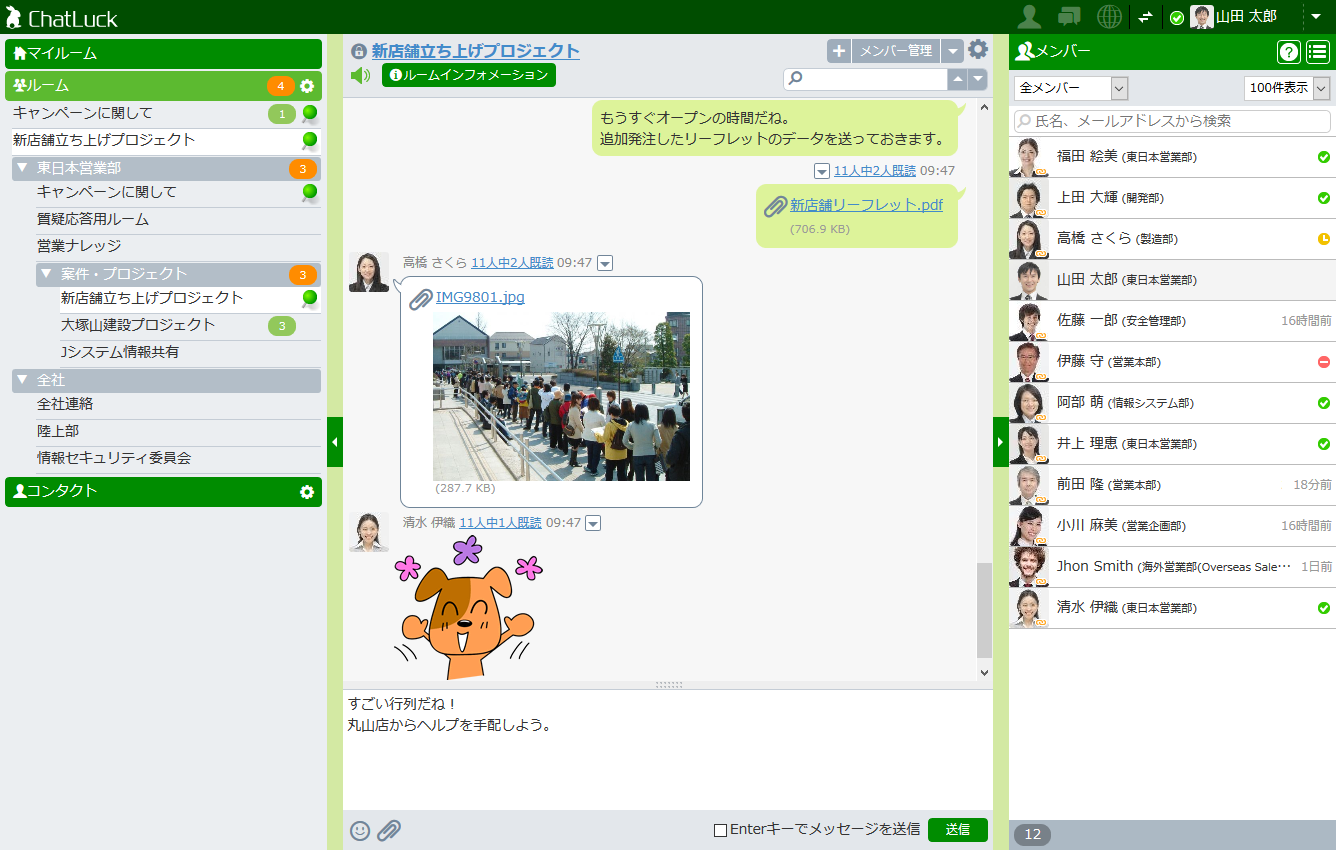Image resolution: width=1336 pixels, height=850 pixels.
Task: Open the room settings gear icon
Action: click(x=977, y=49)
